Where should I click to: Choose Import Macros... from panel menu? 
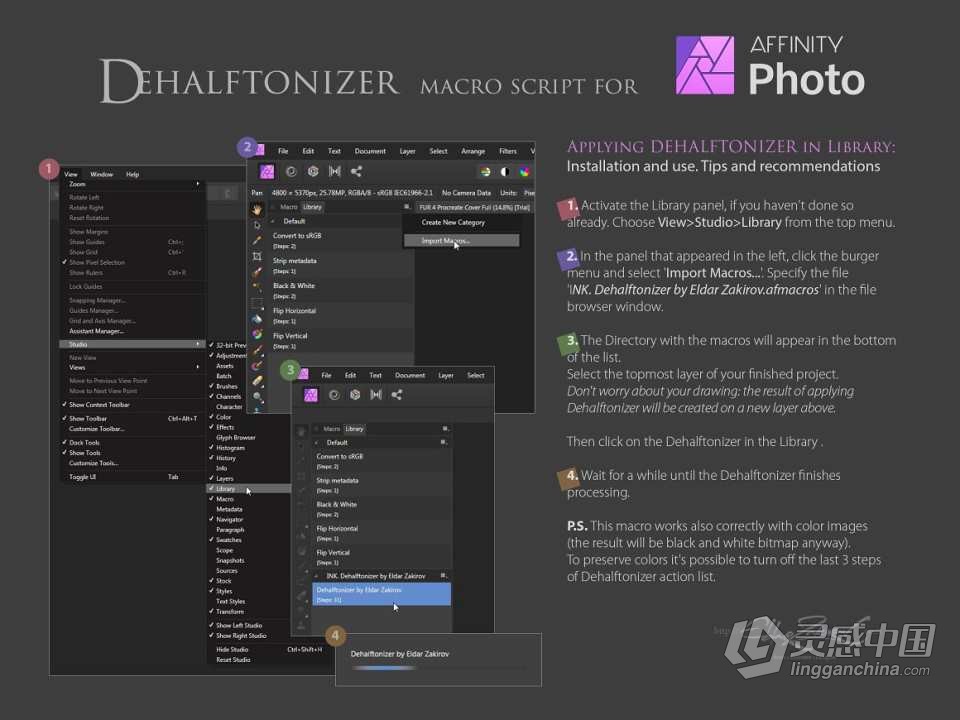[x=461, y=241]
